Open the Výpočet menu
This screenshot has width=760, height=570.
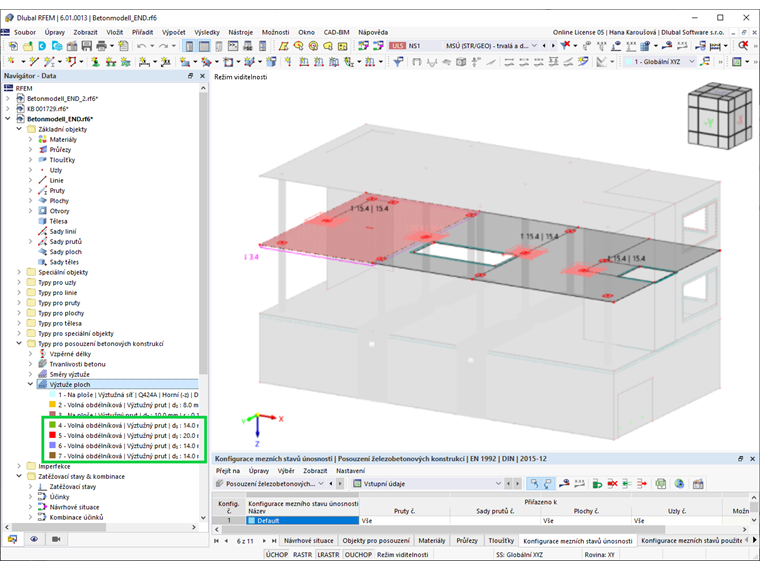174,32
